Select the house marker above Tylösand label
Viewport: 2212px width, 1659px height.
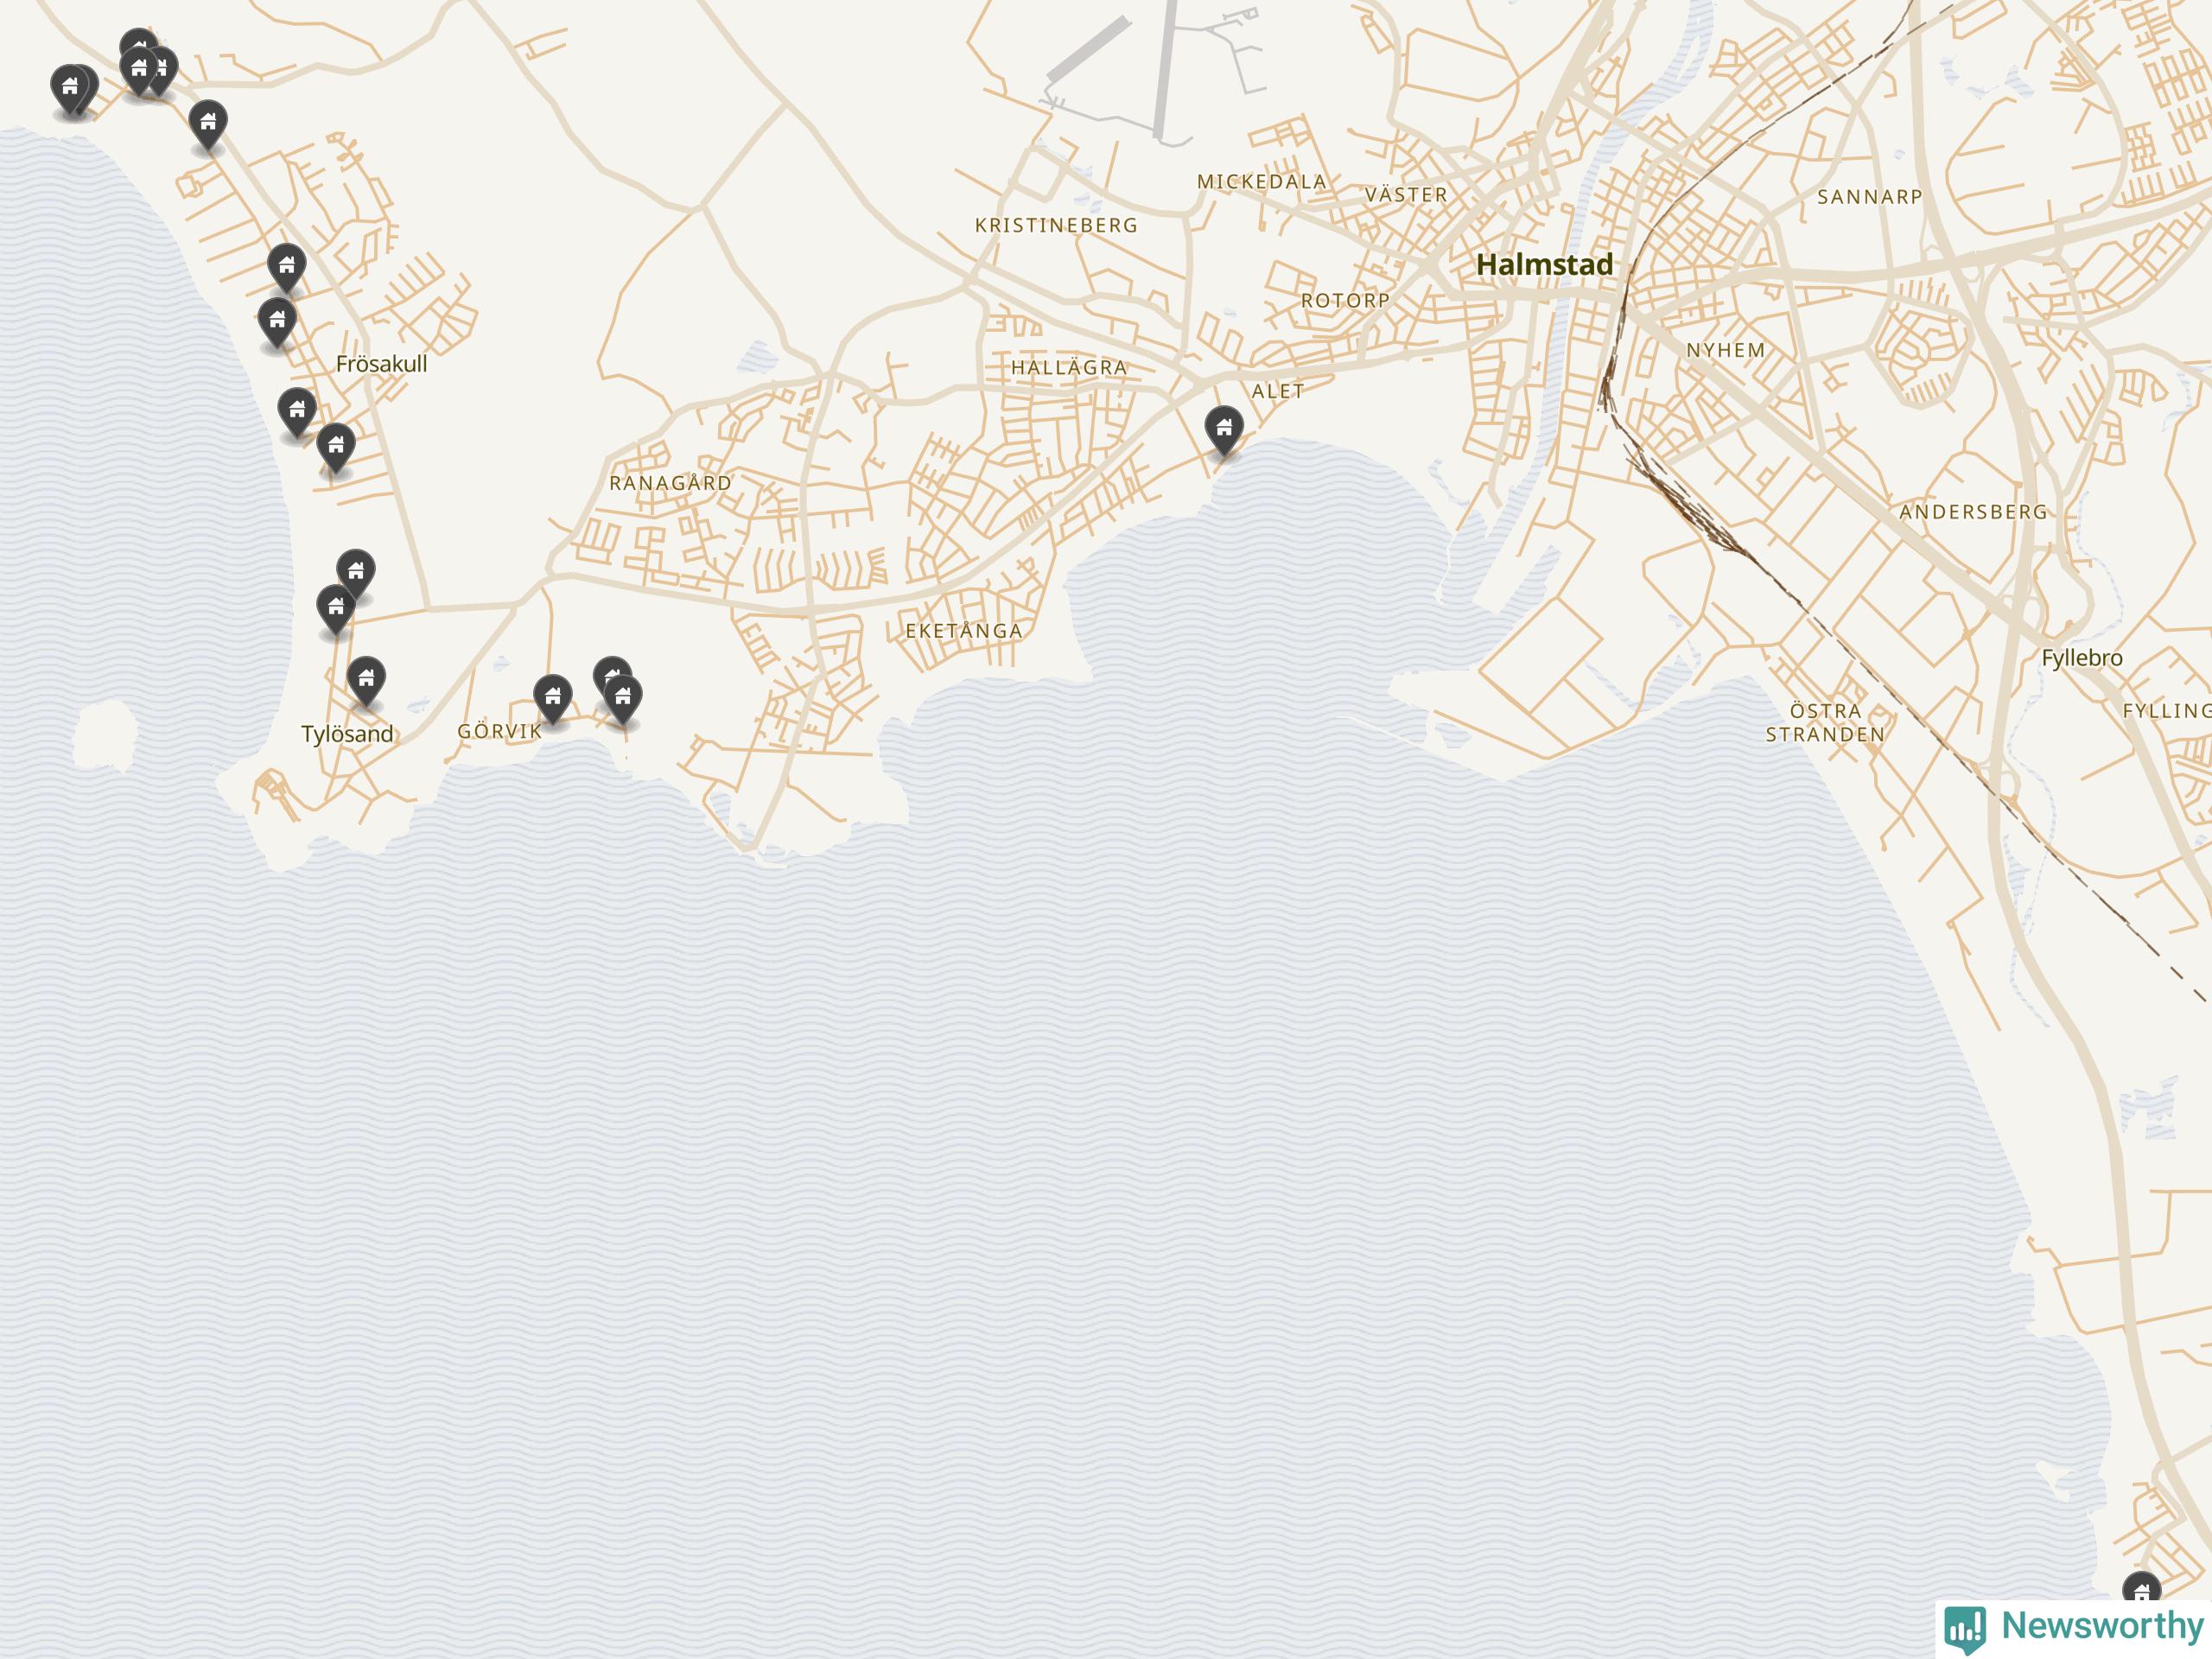pos(366,682)
